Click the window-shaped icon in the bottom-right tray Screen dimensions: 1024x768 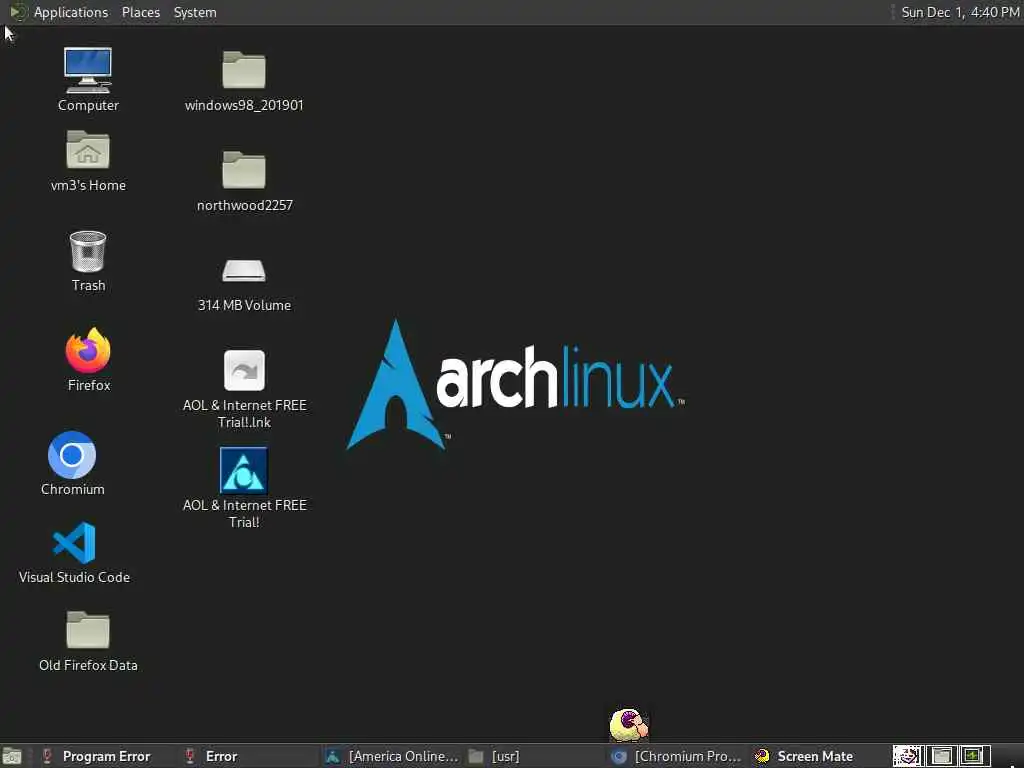[x=942, y=756]
